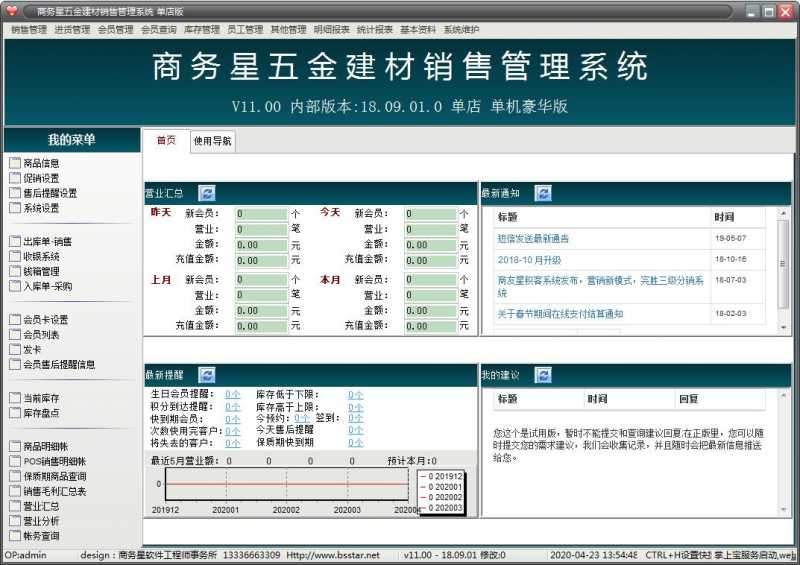Click yesterday's 新会员 value field
The image size is (800, 565).
point(262,214)
